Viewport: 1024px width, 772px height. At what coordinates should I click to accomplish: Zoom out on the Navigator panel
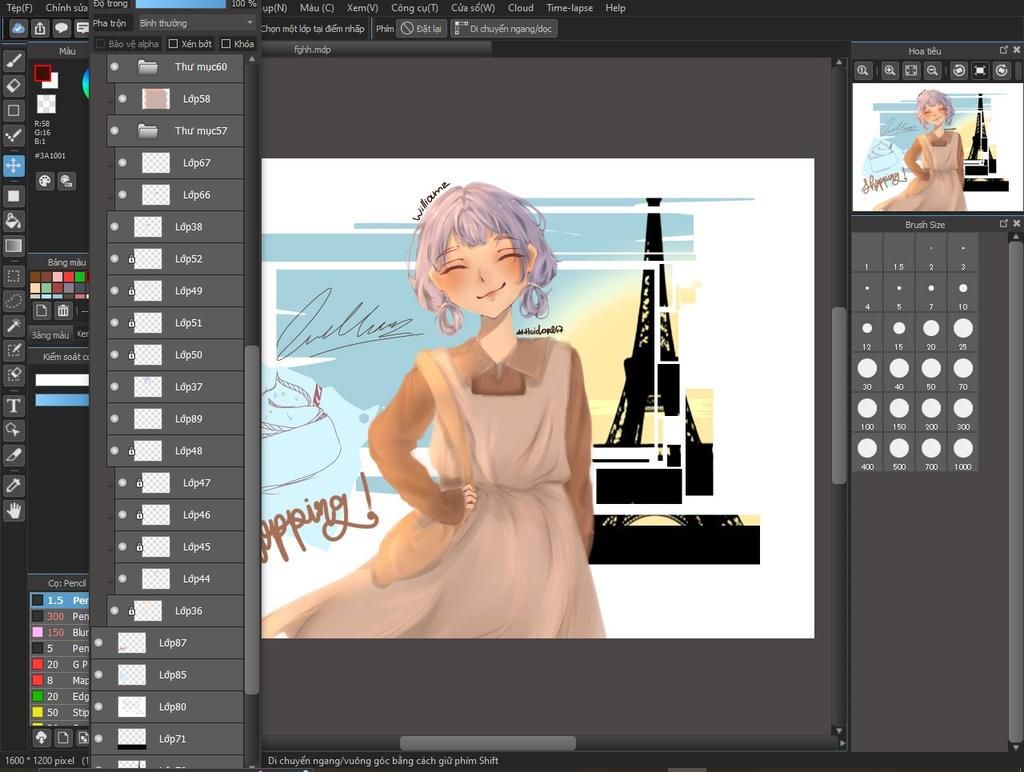[933, 71]
